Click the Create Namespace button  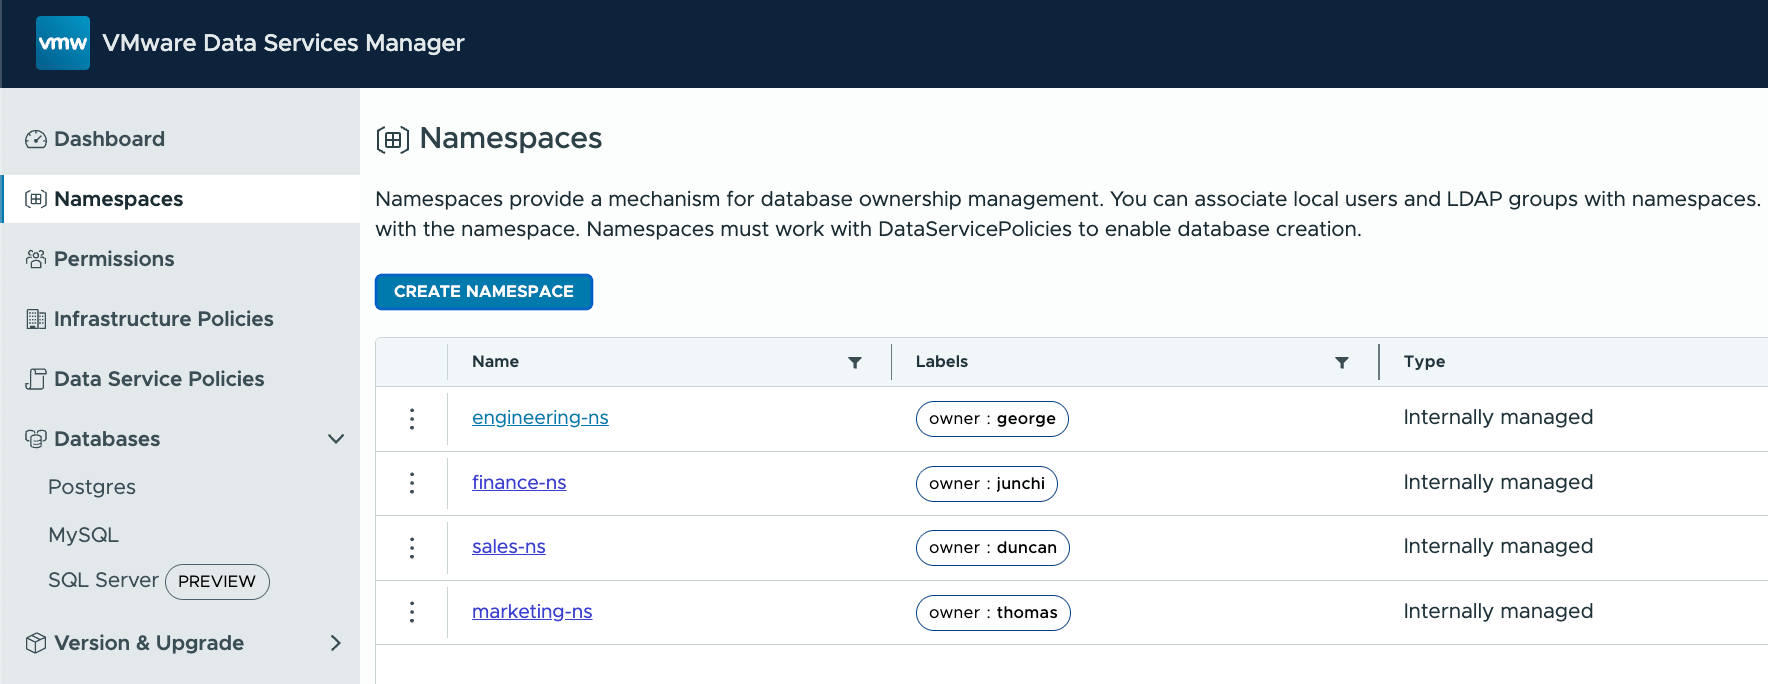484,292
